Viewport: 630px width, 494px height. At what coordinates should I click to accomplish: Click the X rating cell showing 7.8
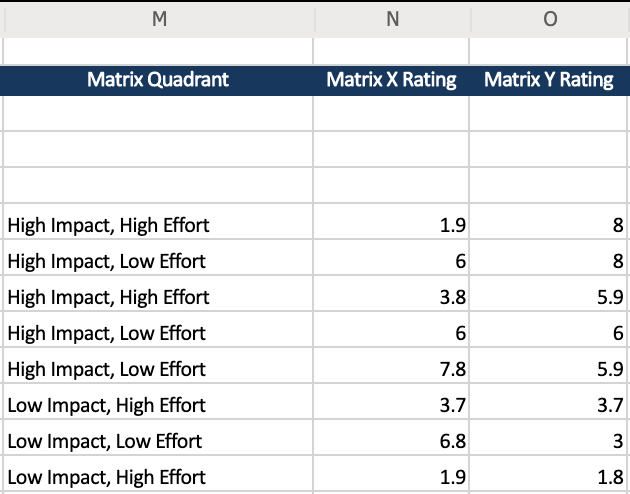point(391,369)
